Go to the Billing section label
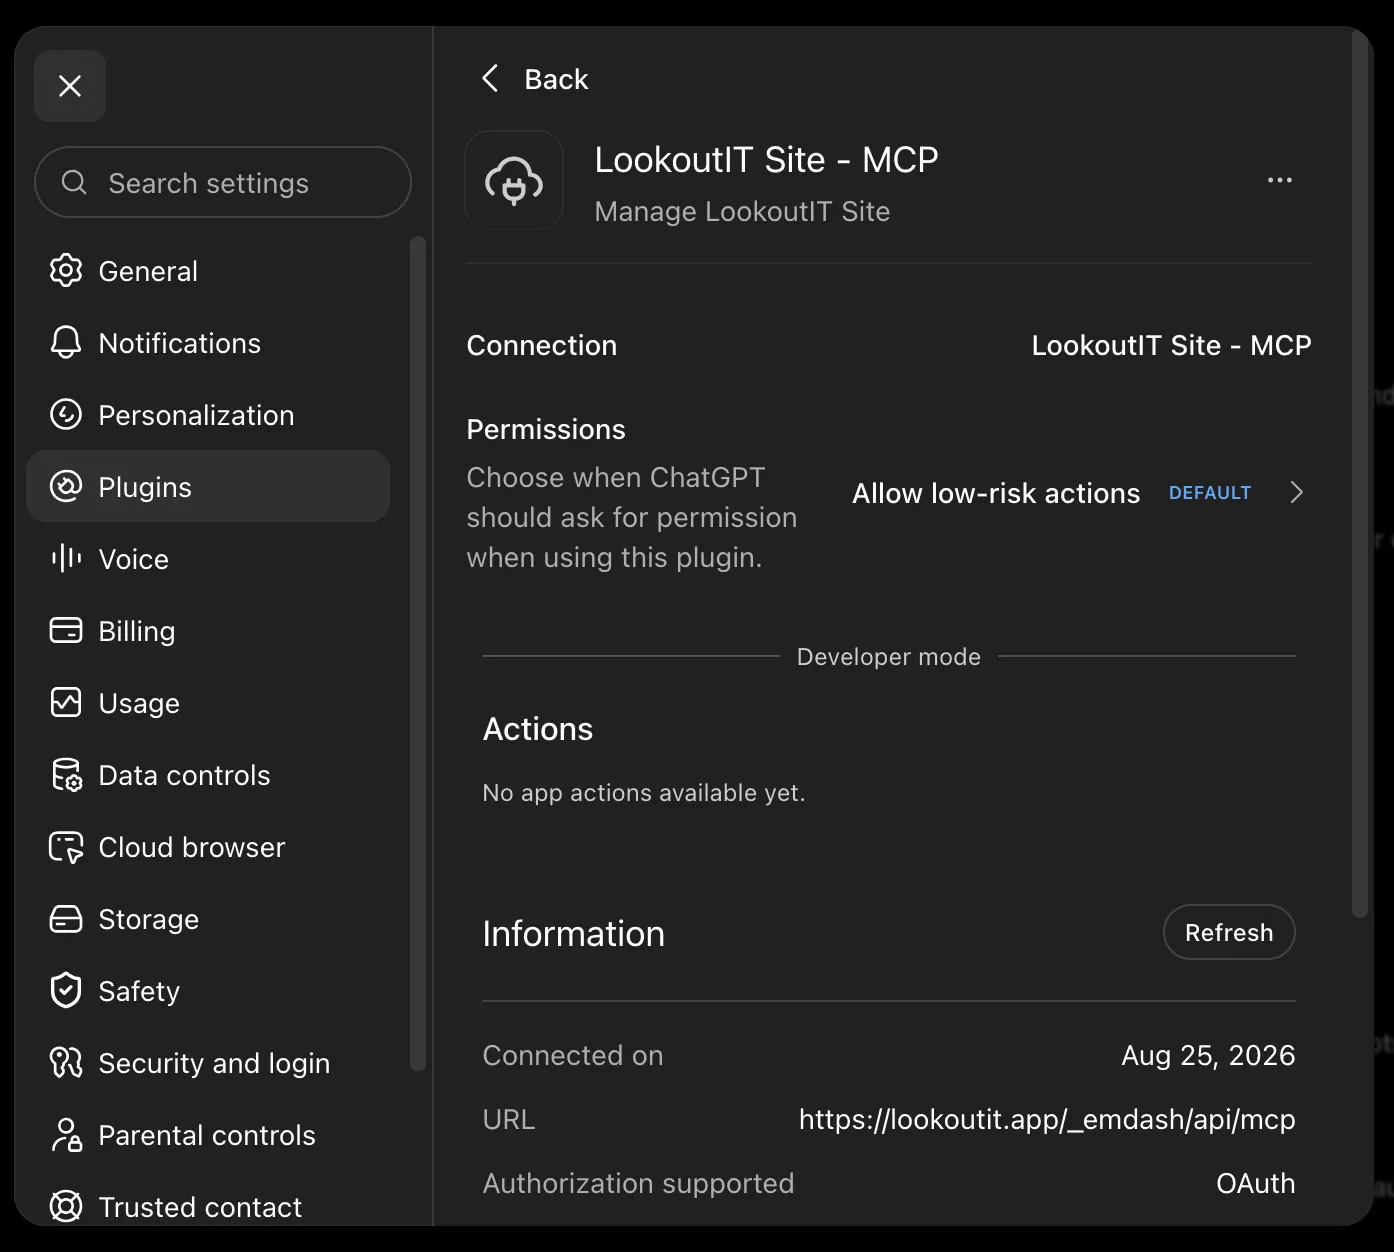This screenshot has width=1394, height=1252. pyautogui.click(x=137, y=632)
